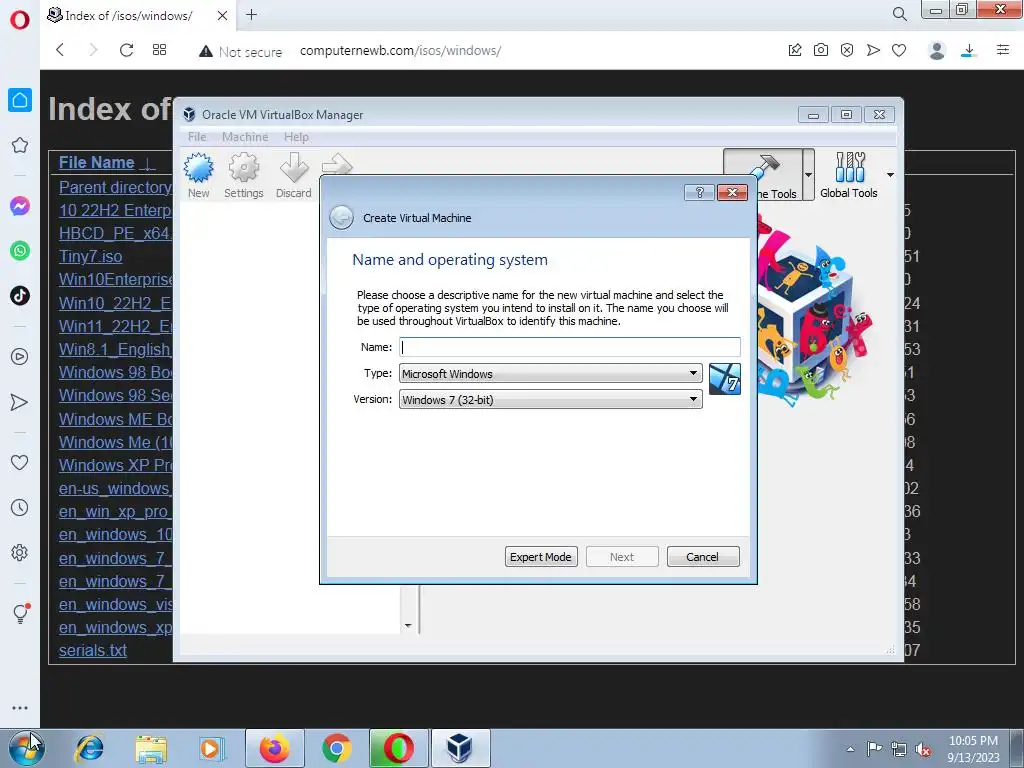The width and height of the screenshot is (1024, 768).
Task: Open lightbulb tips icon in Opera sidebar
Action: [x=21, y=613]
